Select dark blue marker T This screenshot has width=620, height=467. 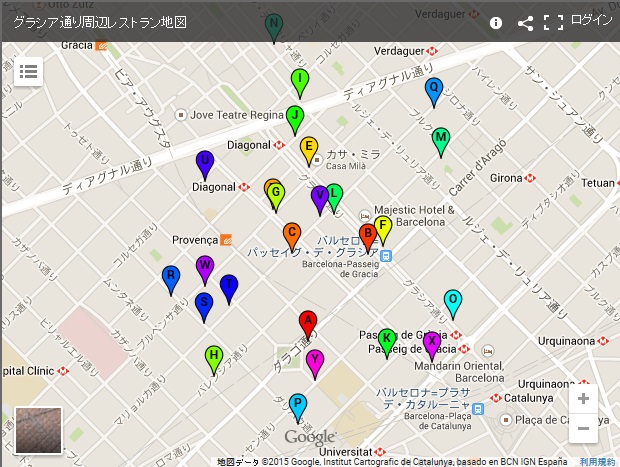tap(229, 288)
